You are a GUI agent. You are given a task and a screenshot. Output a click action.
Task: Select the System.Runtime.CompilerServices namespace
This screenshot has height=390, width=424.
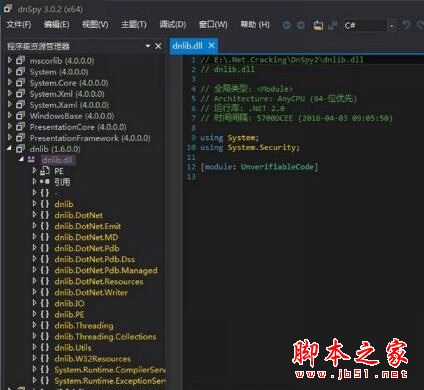pos(110,370)
